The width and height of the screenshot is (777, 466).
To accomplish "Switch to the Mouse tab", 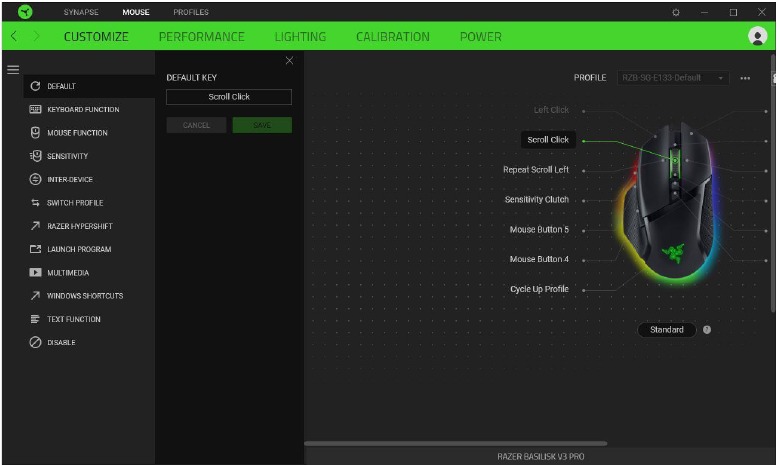I will coord(136,12).
